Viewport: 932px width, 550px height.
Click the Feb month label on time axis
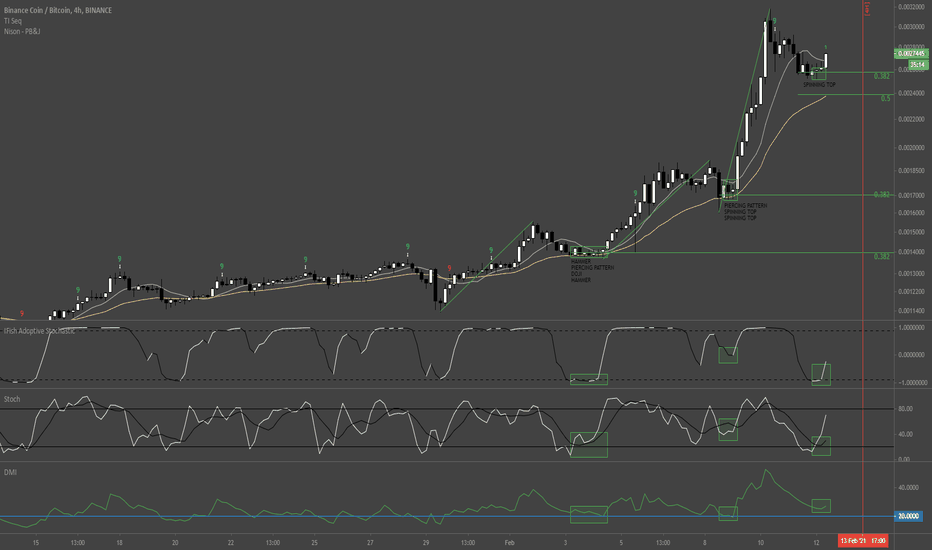(x=509, y=543)
